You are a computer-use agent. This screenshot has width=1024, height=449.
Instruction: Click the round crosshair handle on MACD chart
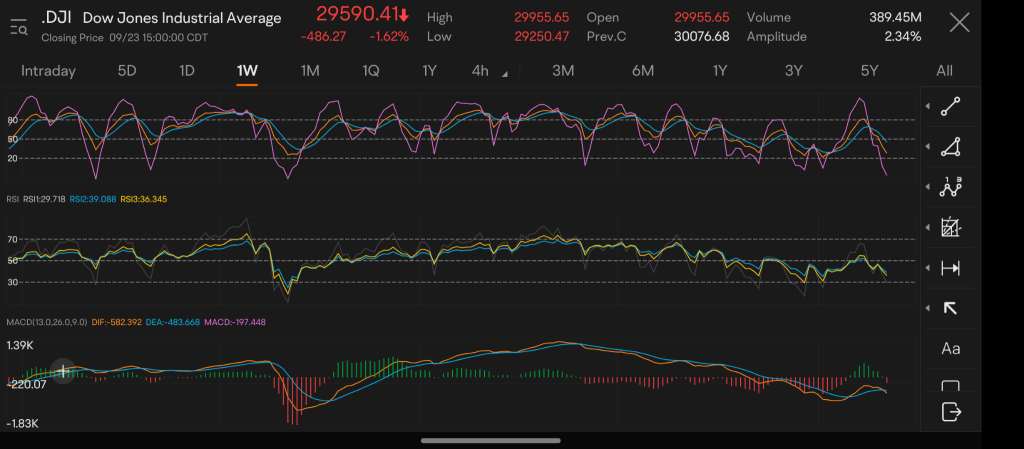point(63,371)
